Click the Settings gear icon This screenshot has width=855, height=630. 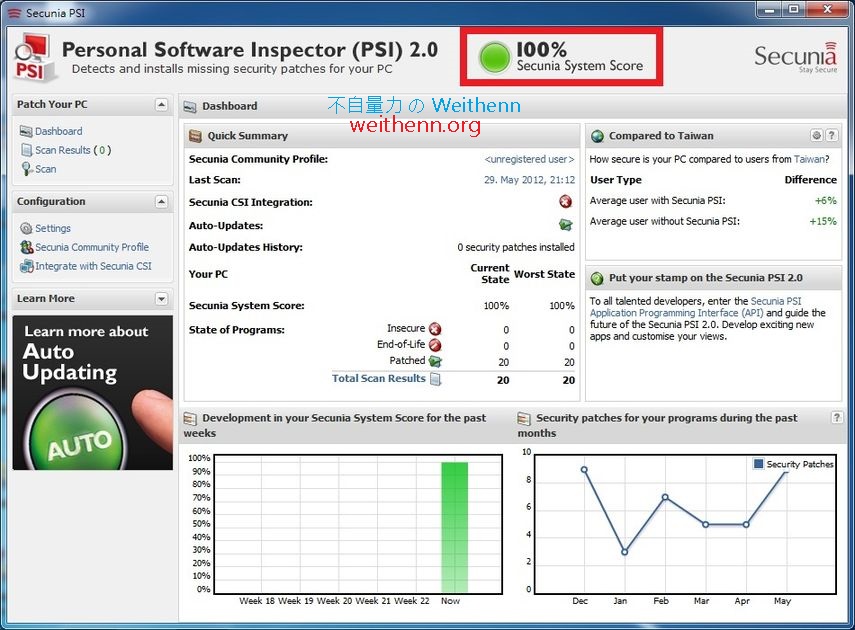(26, 228)
